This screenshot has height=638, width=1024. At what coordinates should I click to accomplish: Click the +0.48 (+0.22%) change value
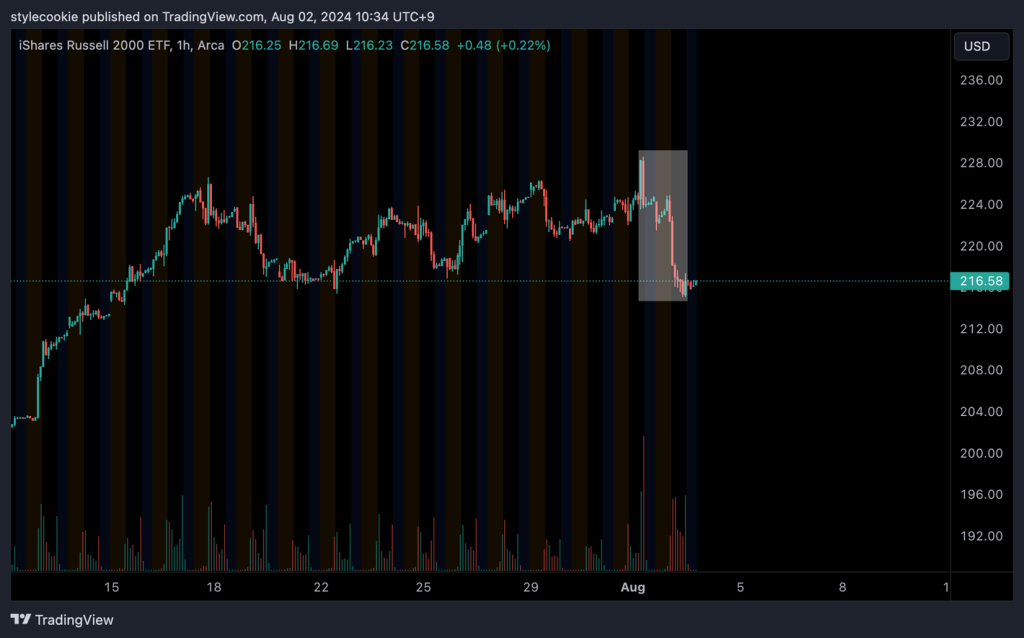tap(504, 46)
